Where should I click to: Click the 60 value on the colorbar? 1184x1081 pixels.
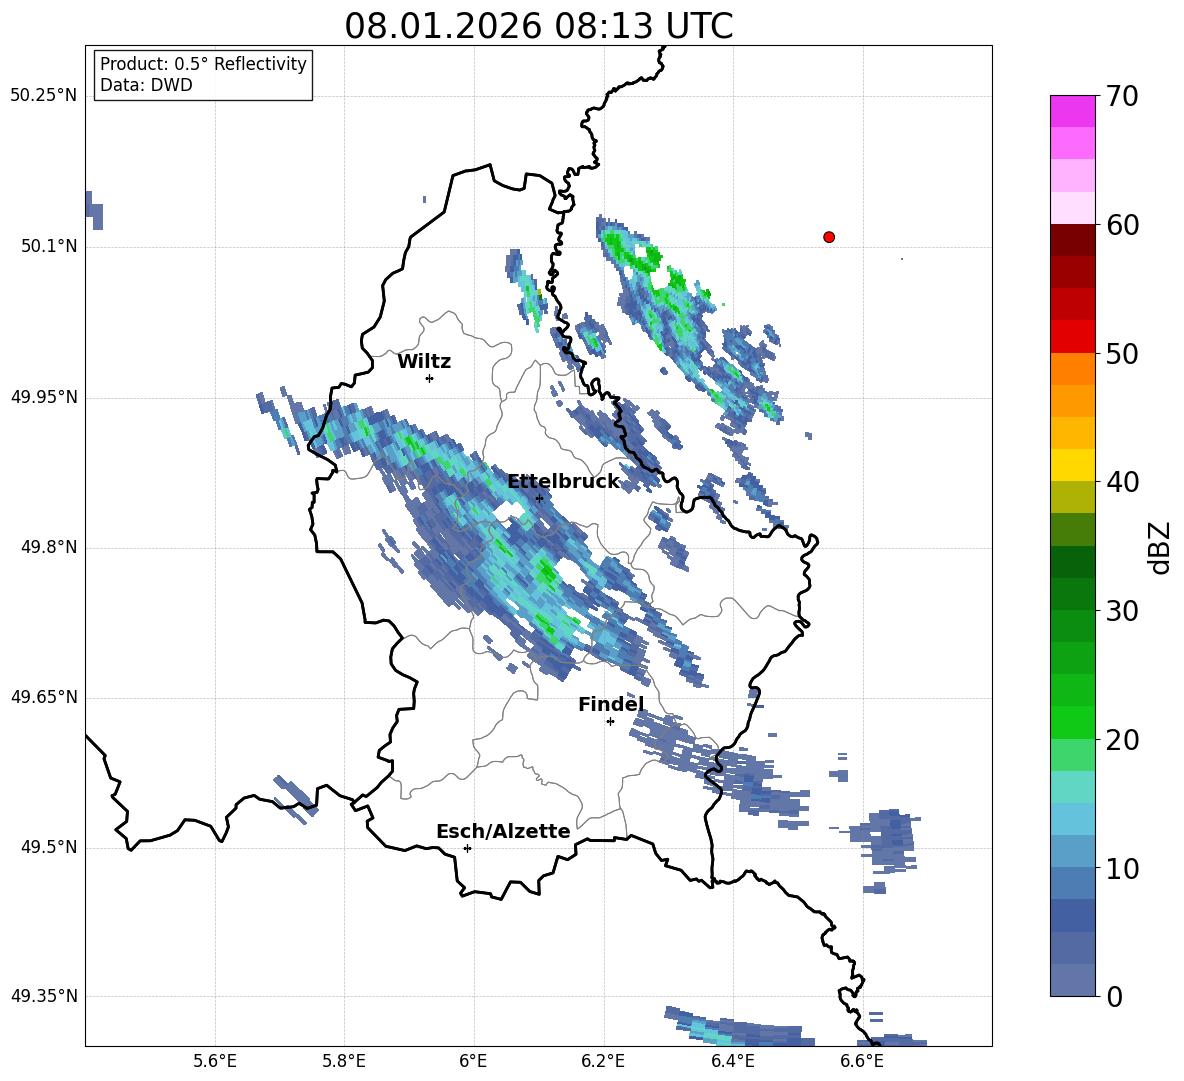coord(1122,225)
